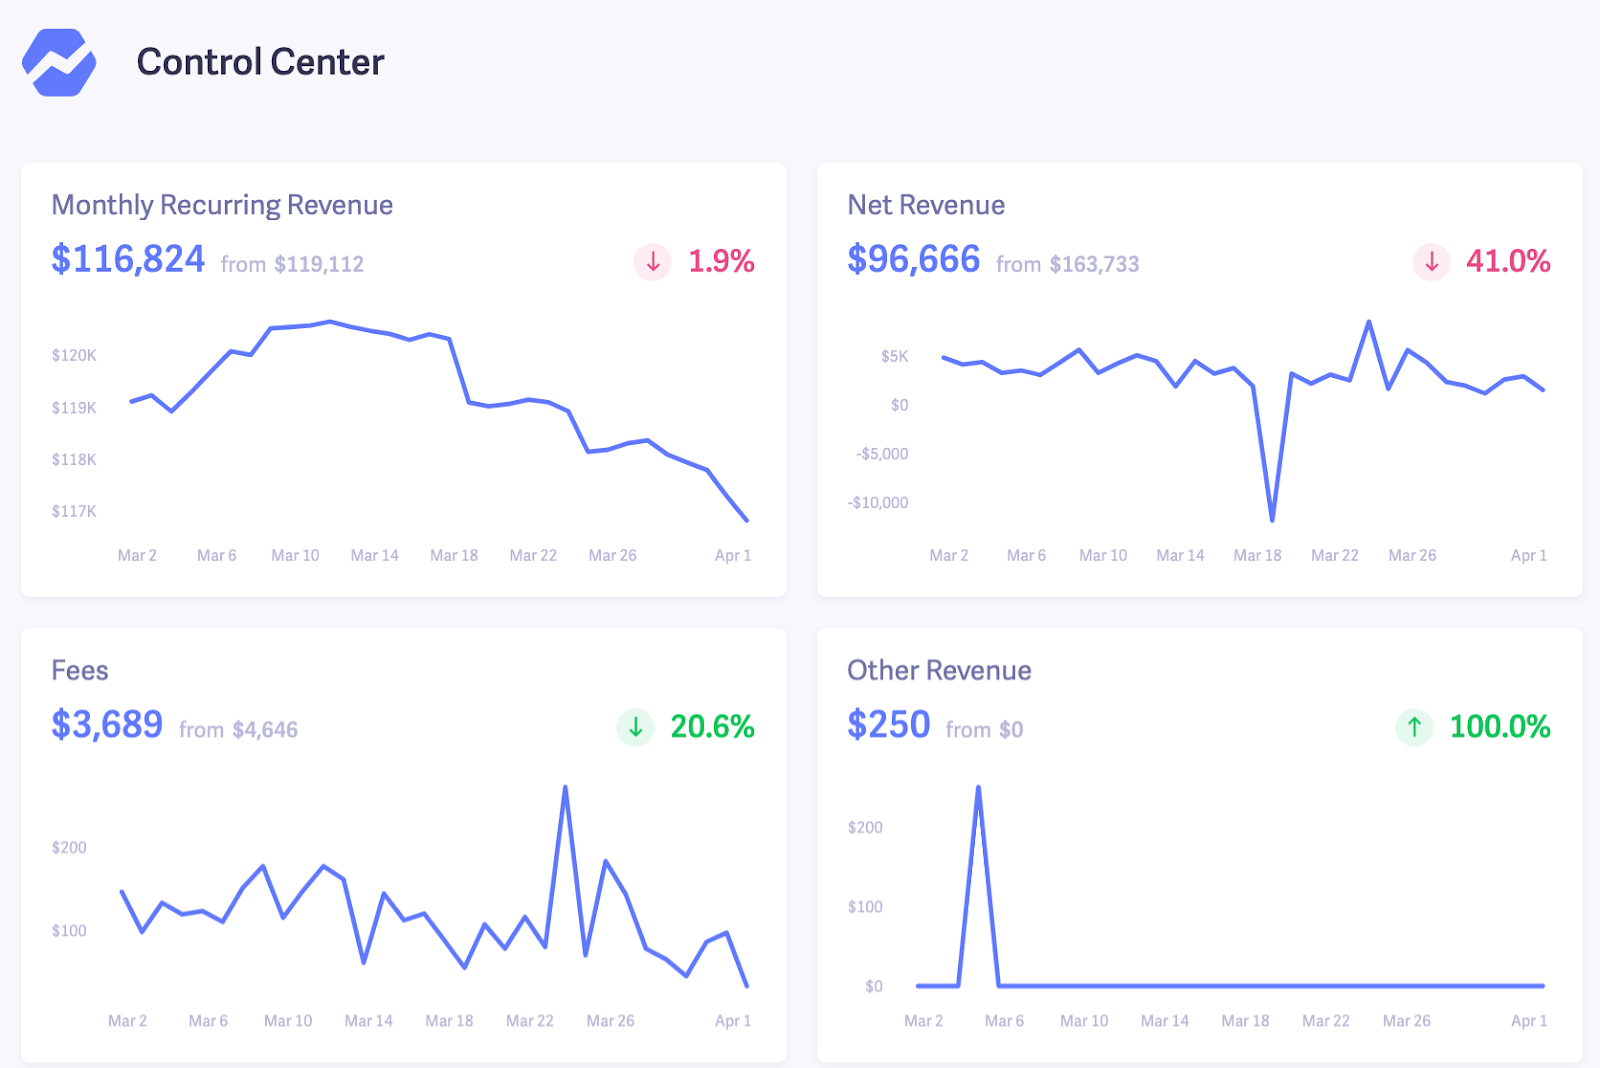This screenshot has width=1600, height=1068.
Task: Click the Other Revenue green up-arrow icon
Action: coord(1414,727)
